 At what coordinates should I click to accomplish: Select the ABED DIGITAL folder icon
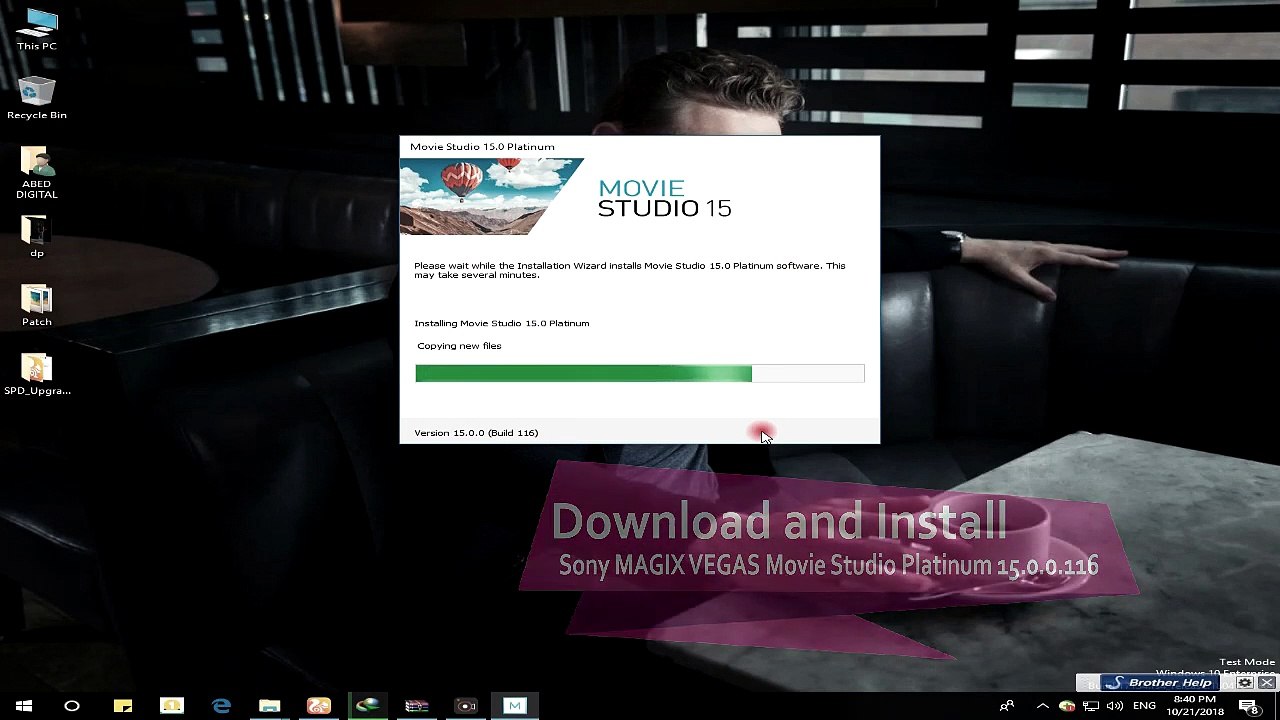pyautogui.click(x=37, y=172)
